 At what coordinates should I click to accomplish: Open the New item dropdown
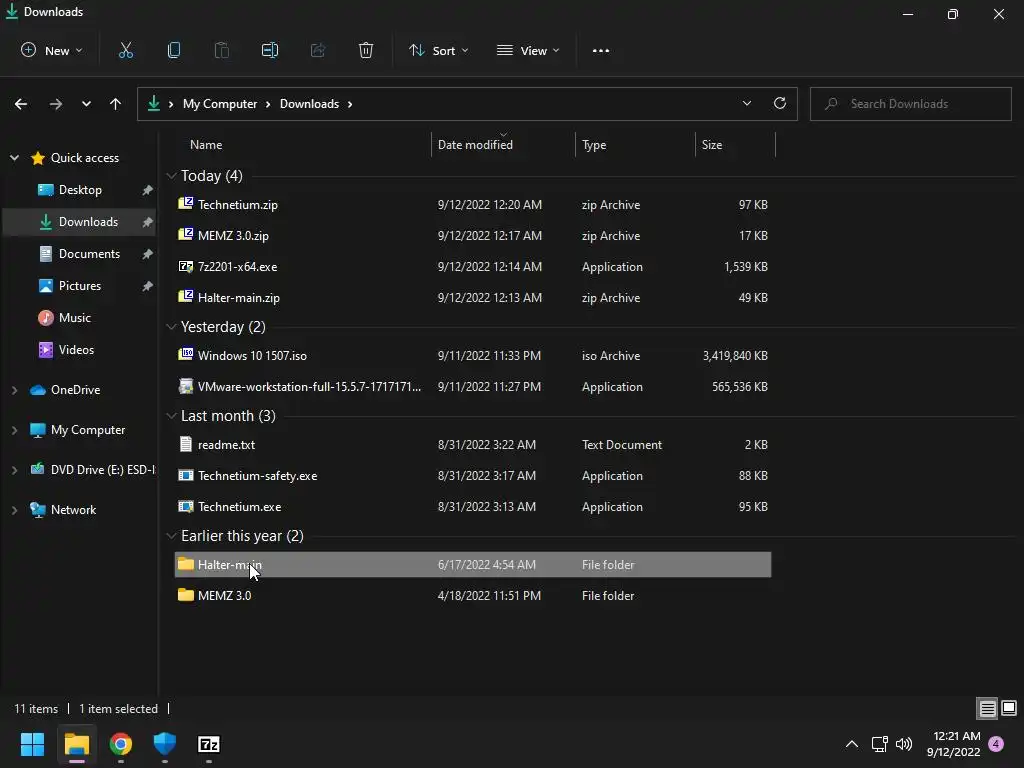pyautogui.click(x=52, y=50)
